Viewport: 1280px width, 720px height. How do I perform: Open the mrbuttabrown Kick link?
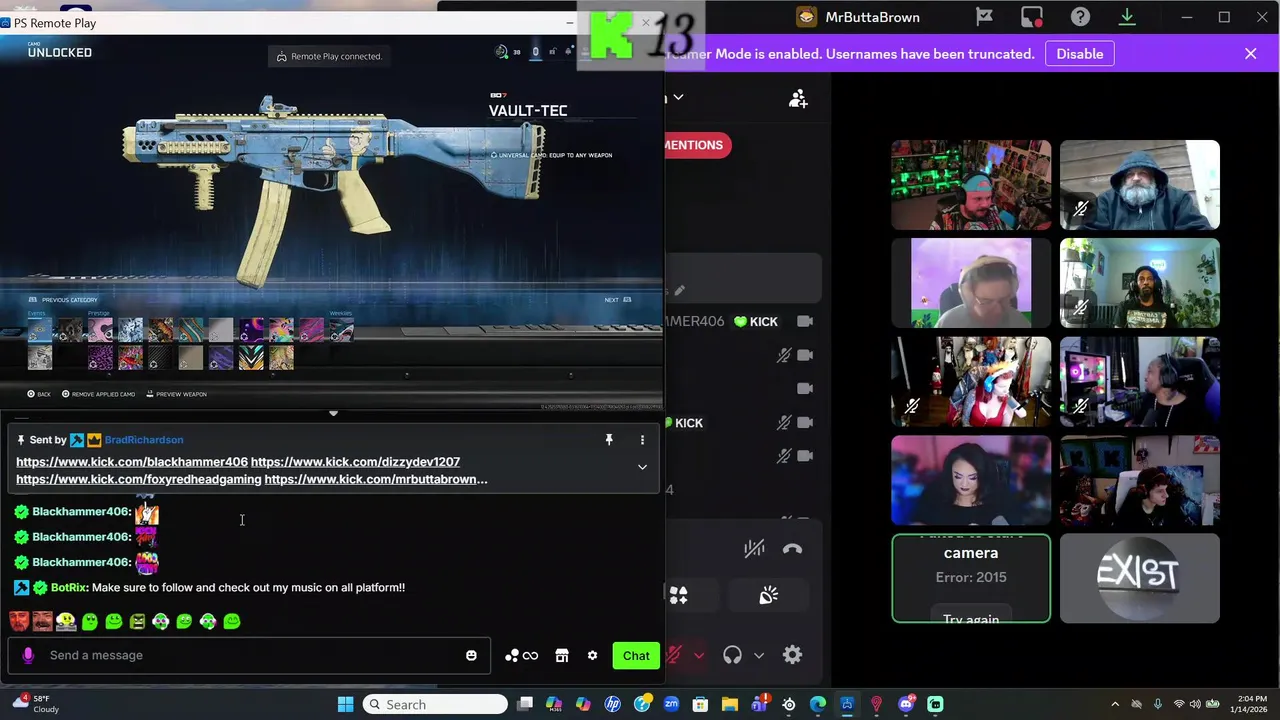(x=376, y=479)
